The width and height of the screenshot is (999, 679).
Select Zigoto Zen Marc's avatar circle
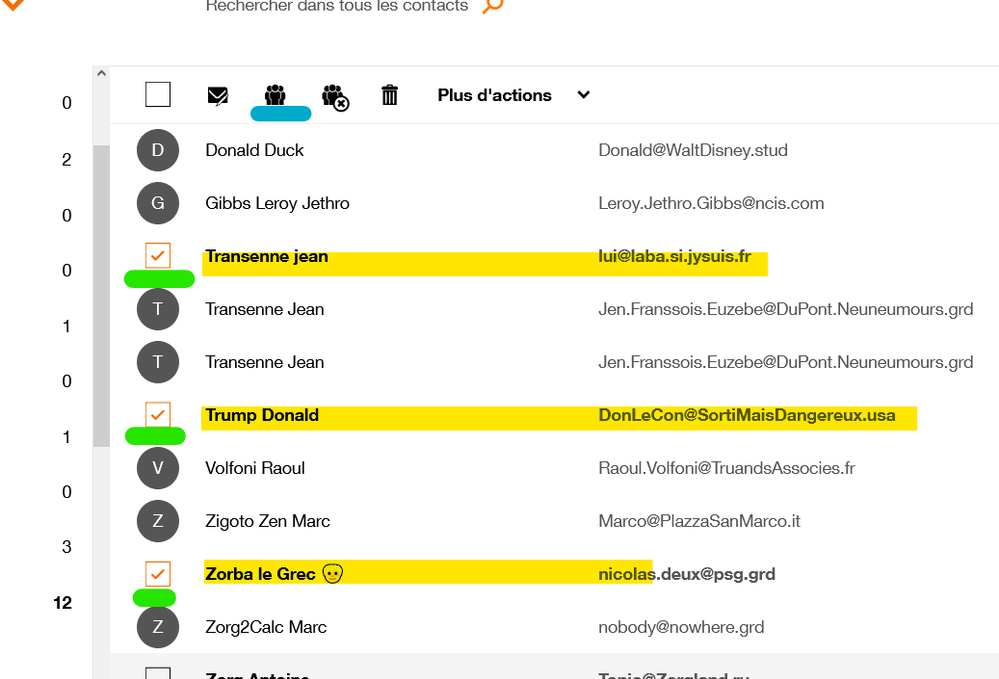[157, 521]
